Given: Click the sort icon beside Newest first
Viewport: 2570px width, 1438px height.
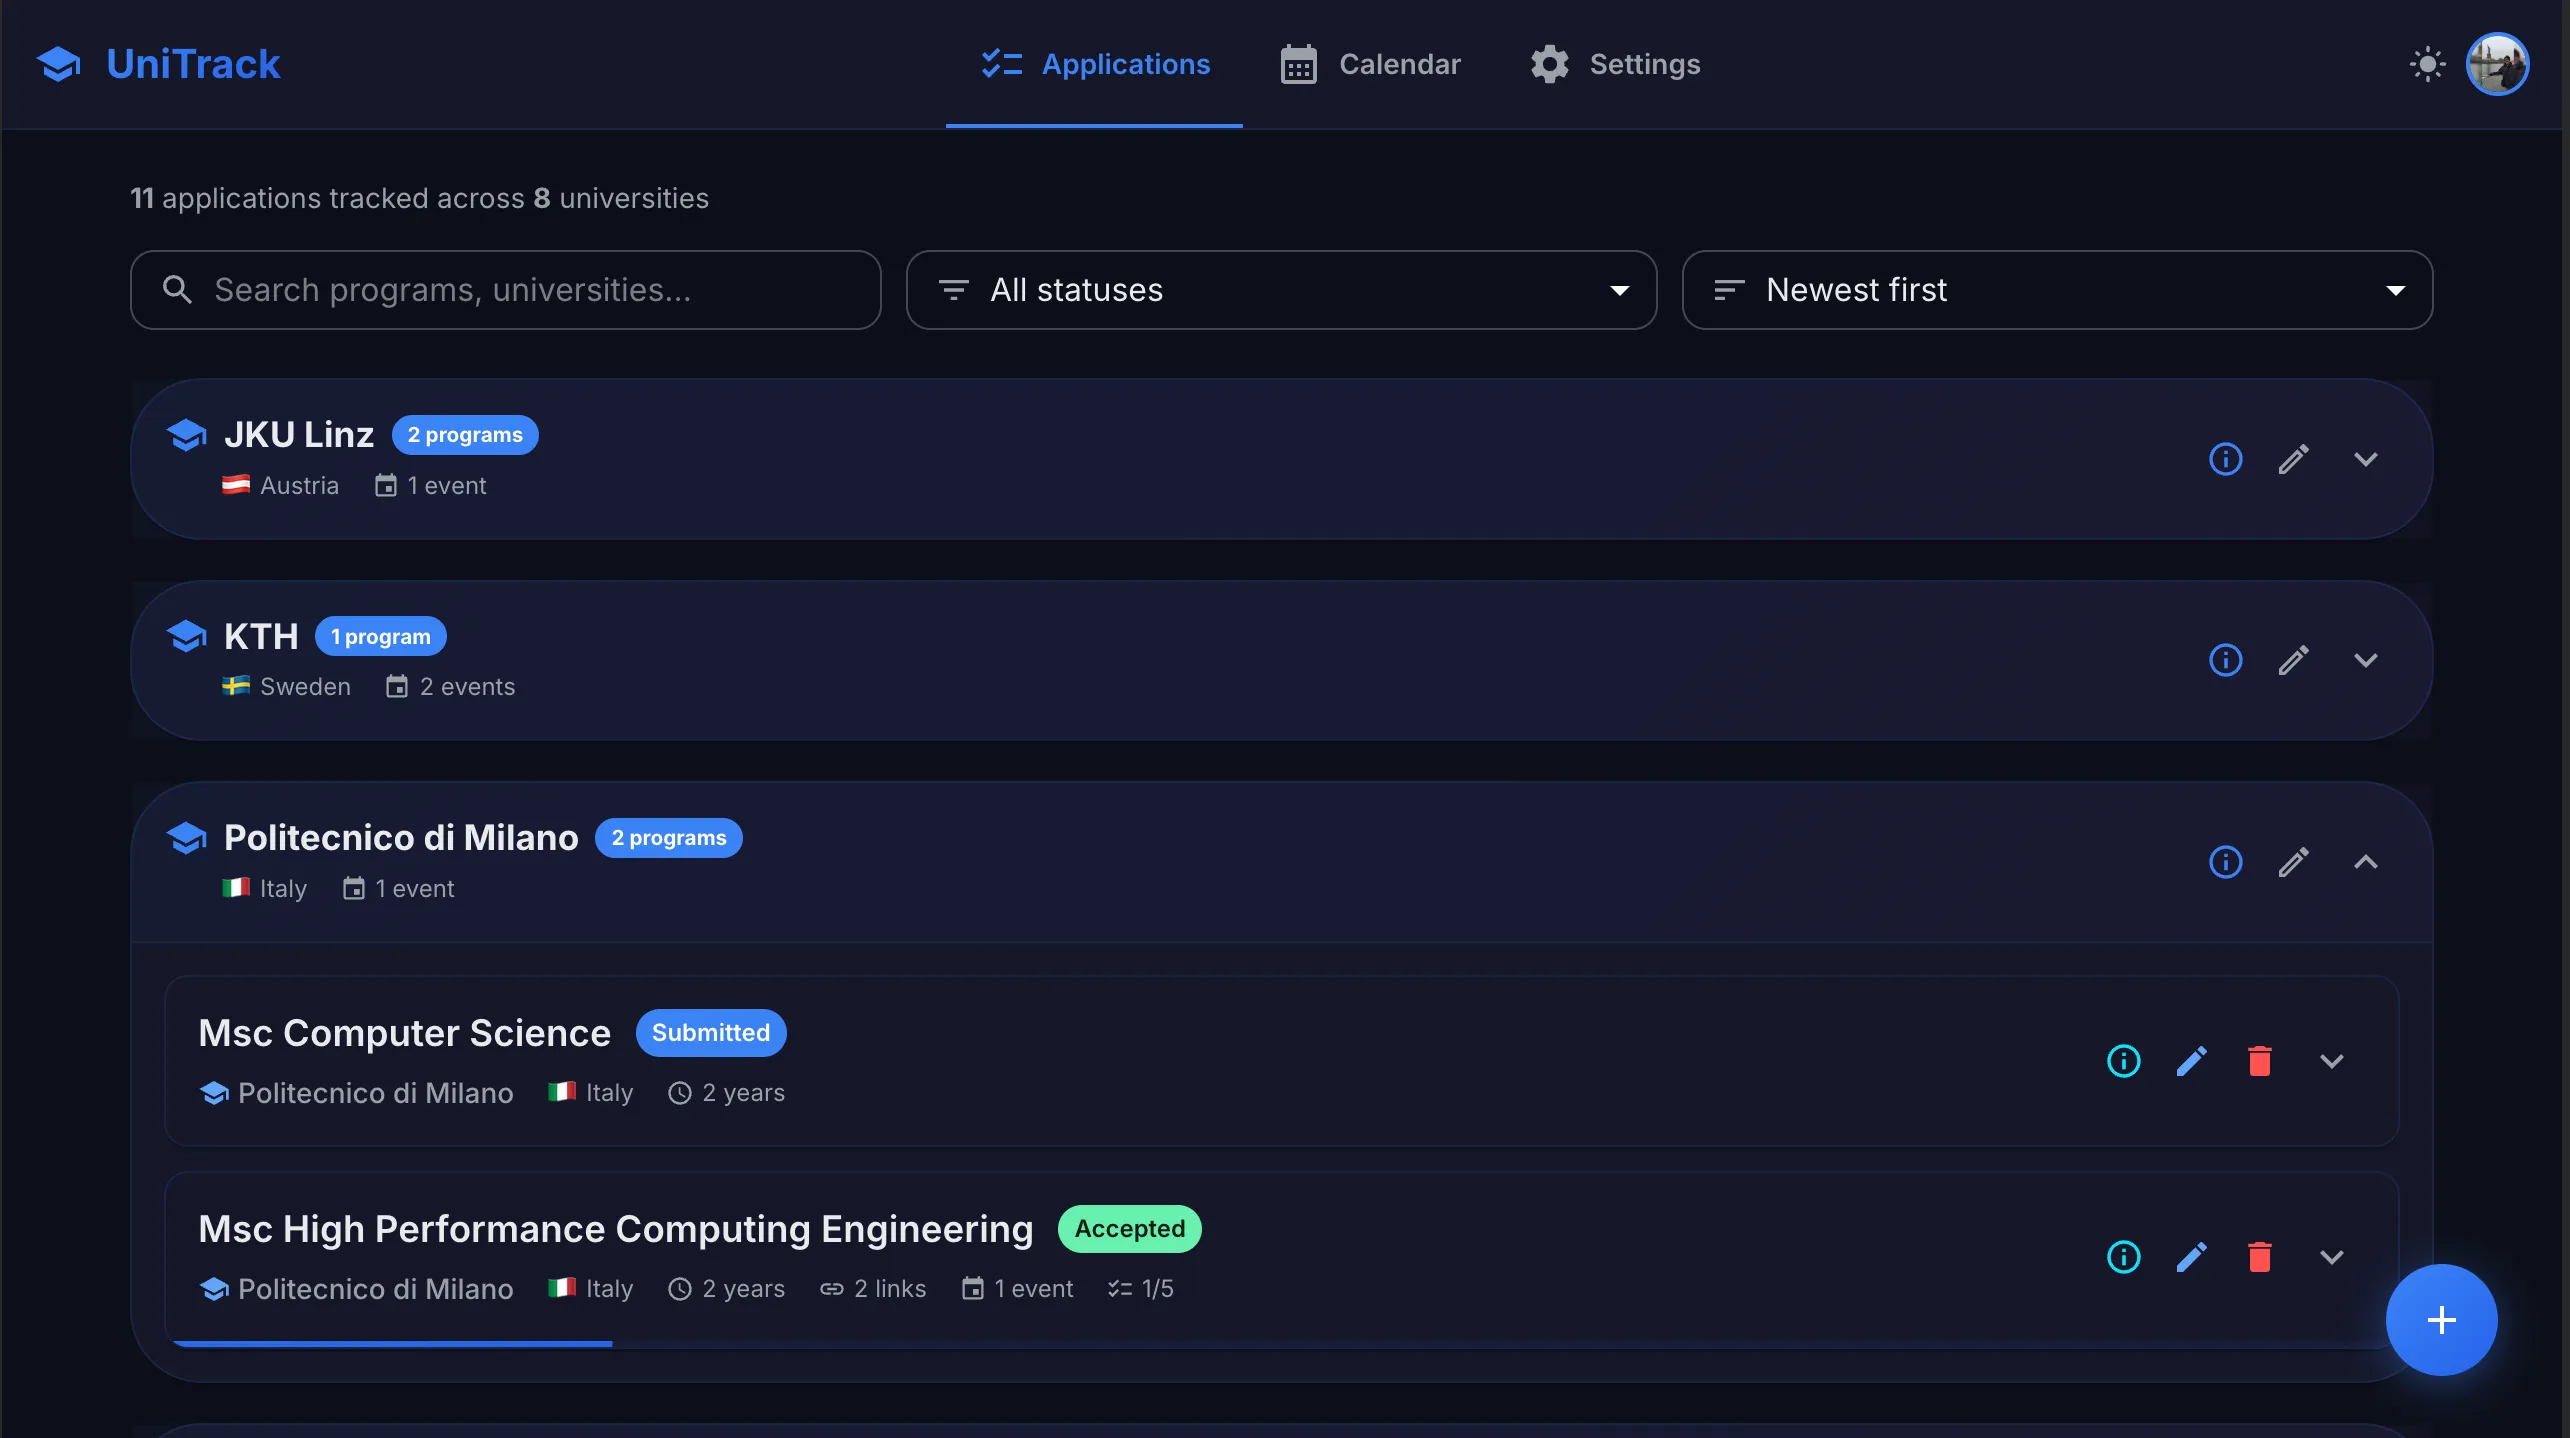Looking at the screenshot, I should [x=1729, y=290].
